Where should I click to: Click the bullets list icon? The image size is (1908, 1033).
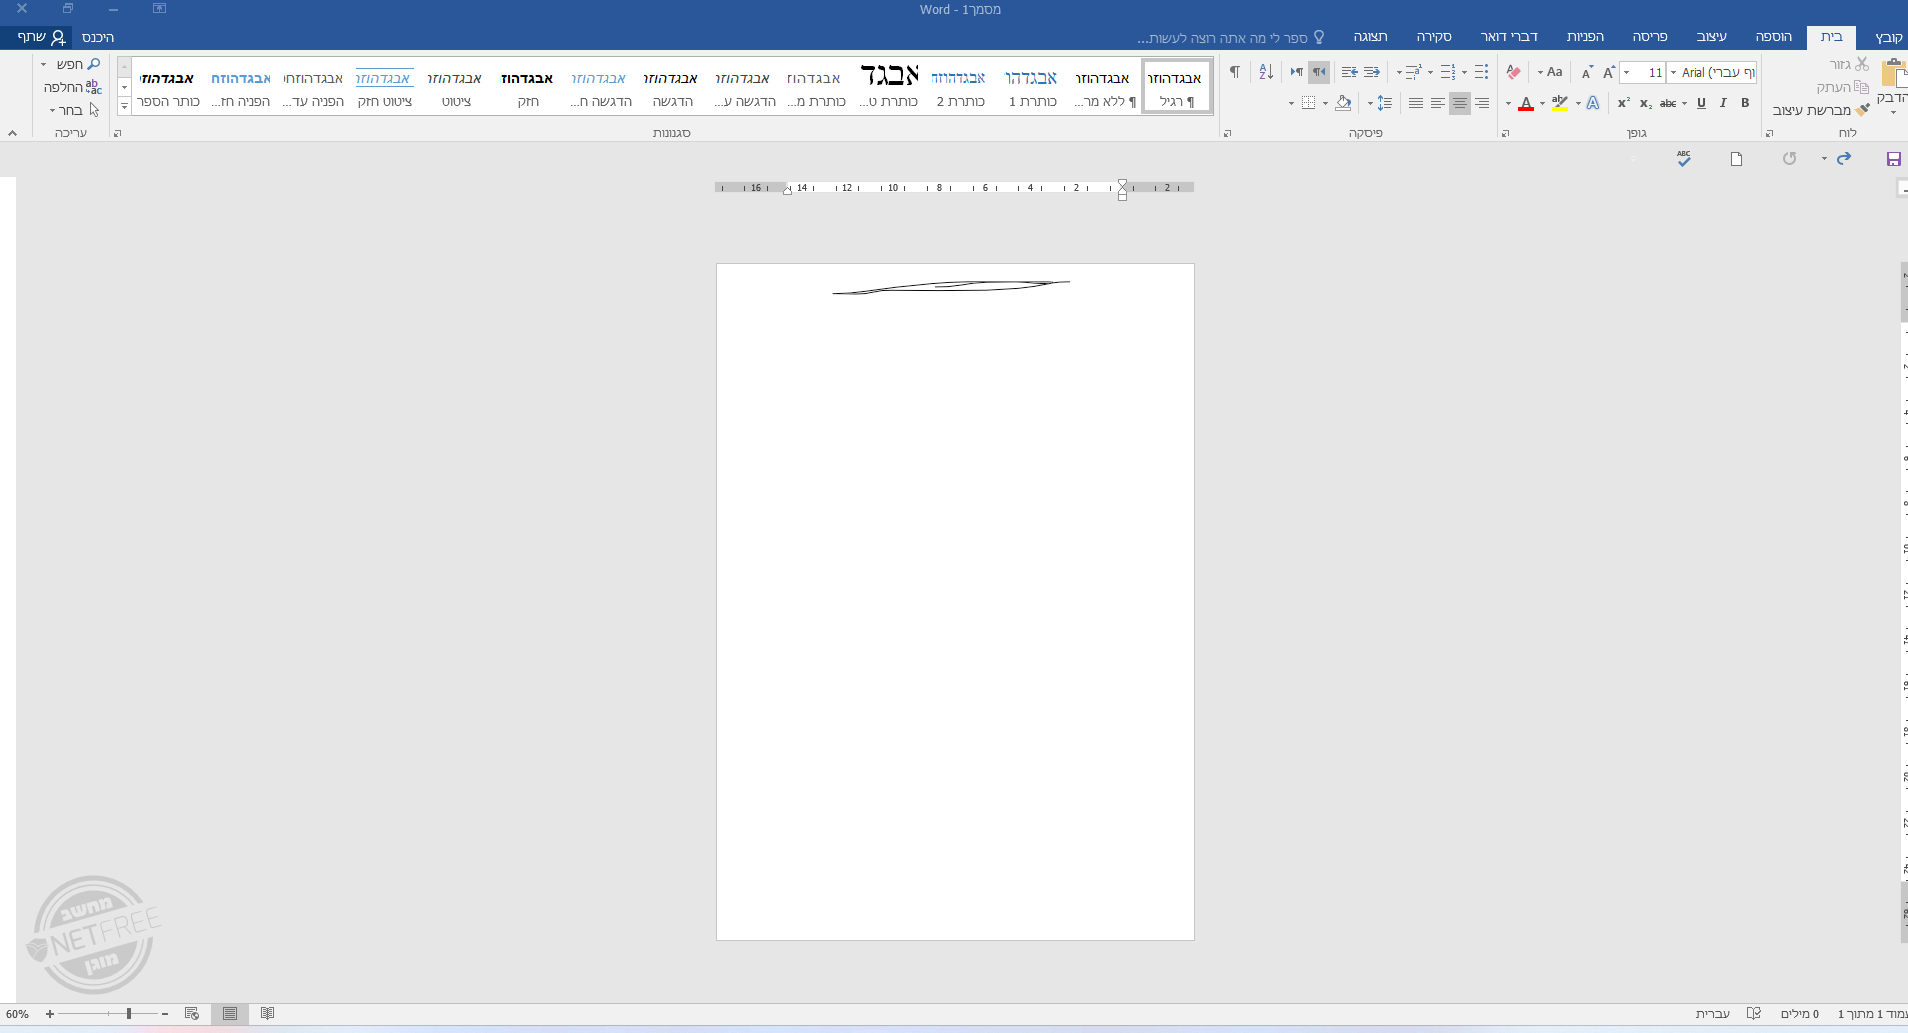pos(1482,72)
